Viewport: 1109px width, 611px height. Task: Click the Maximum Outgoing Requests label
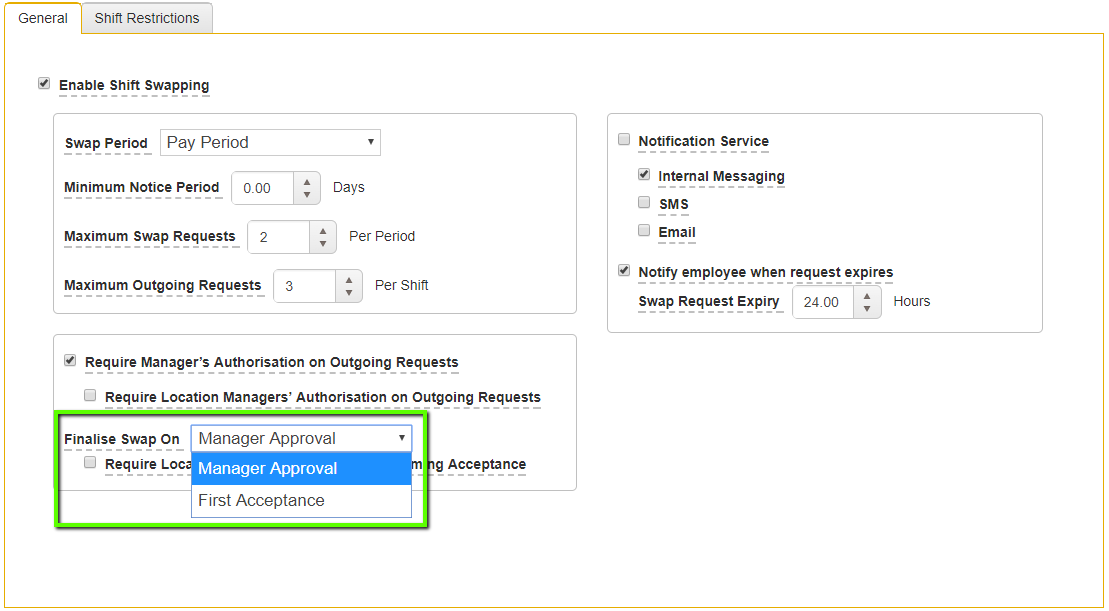163,286
